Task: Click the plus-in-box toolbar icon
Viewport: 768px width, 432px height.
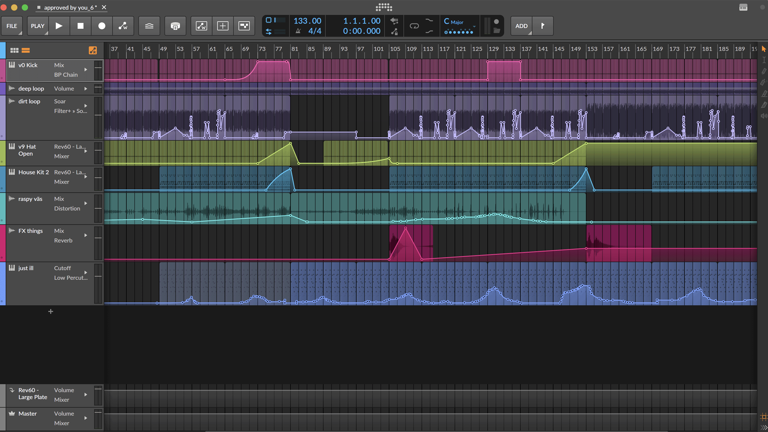Action: (223, 26)
